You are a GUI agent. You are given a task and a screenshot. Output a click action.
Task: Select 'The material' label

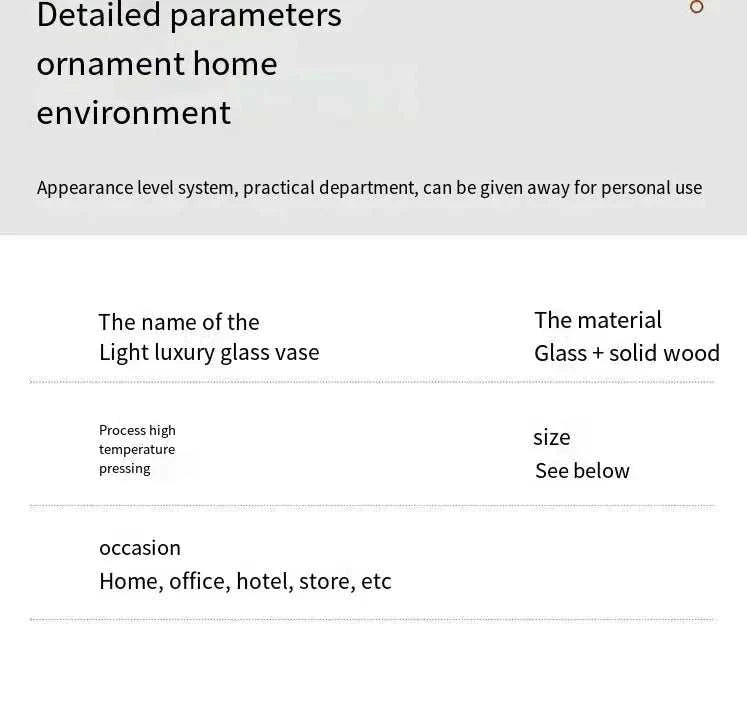point(598,320)
